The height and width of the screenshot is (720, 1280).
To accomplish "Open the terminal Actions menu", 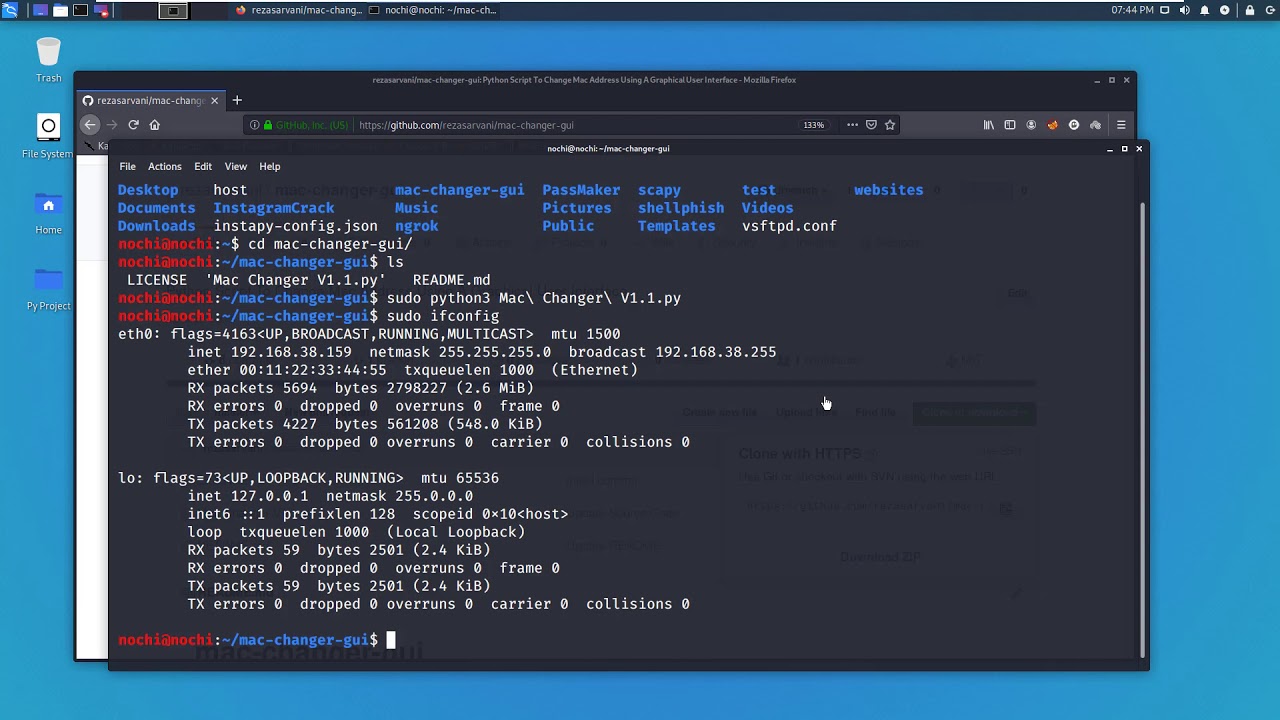I will (165, 166).
